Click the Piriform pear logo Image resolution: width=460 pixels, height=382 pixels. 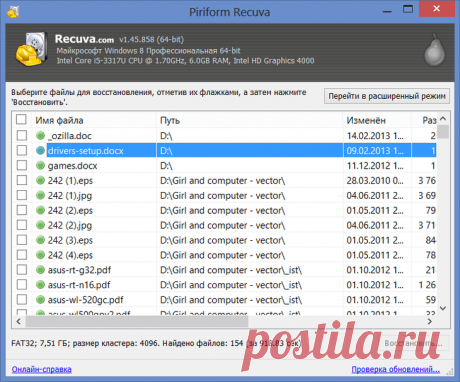434,50
